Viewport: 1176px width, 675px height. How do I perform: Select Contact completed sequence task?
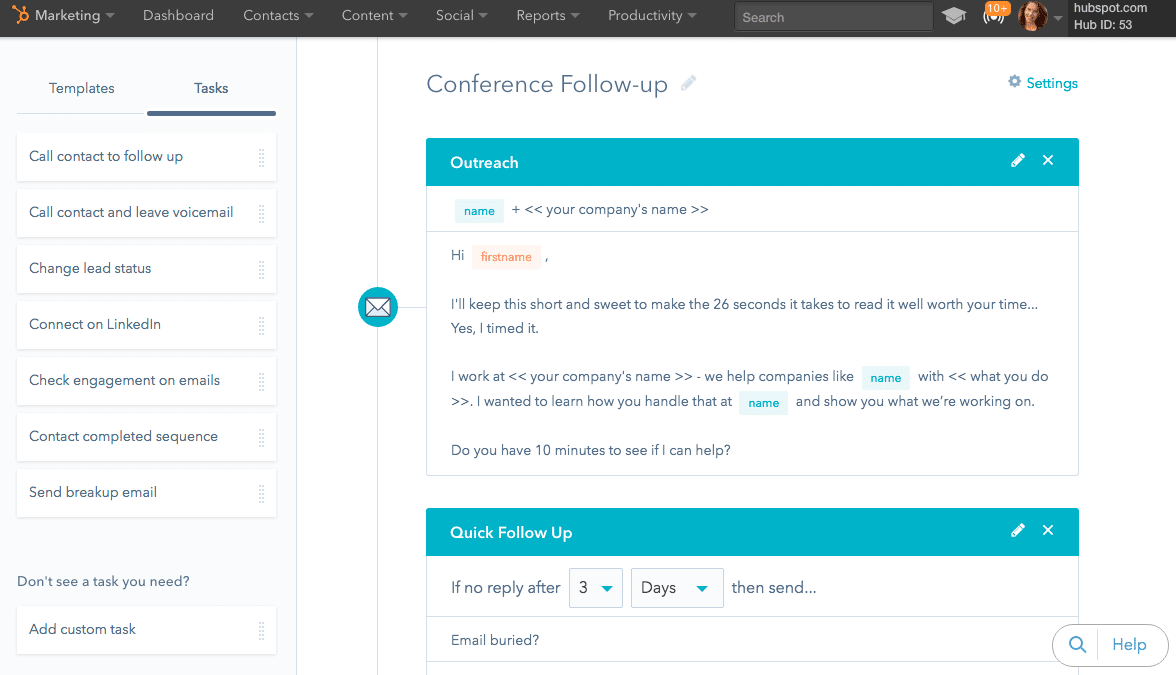(x=146, y=436)
